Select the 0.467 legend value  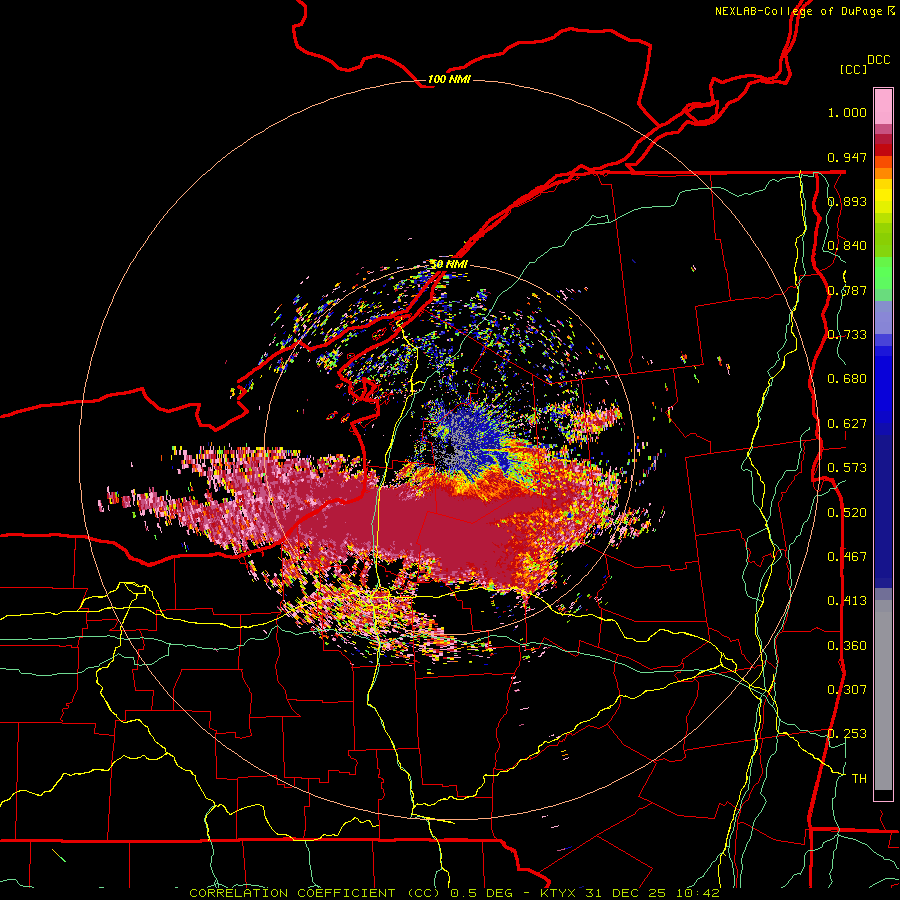(x=847, y=557)
